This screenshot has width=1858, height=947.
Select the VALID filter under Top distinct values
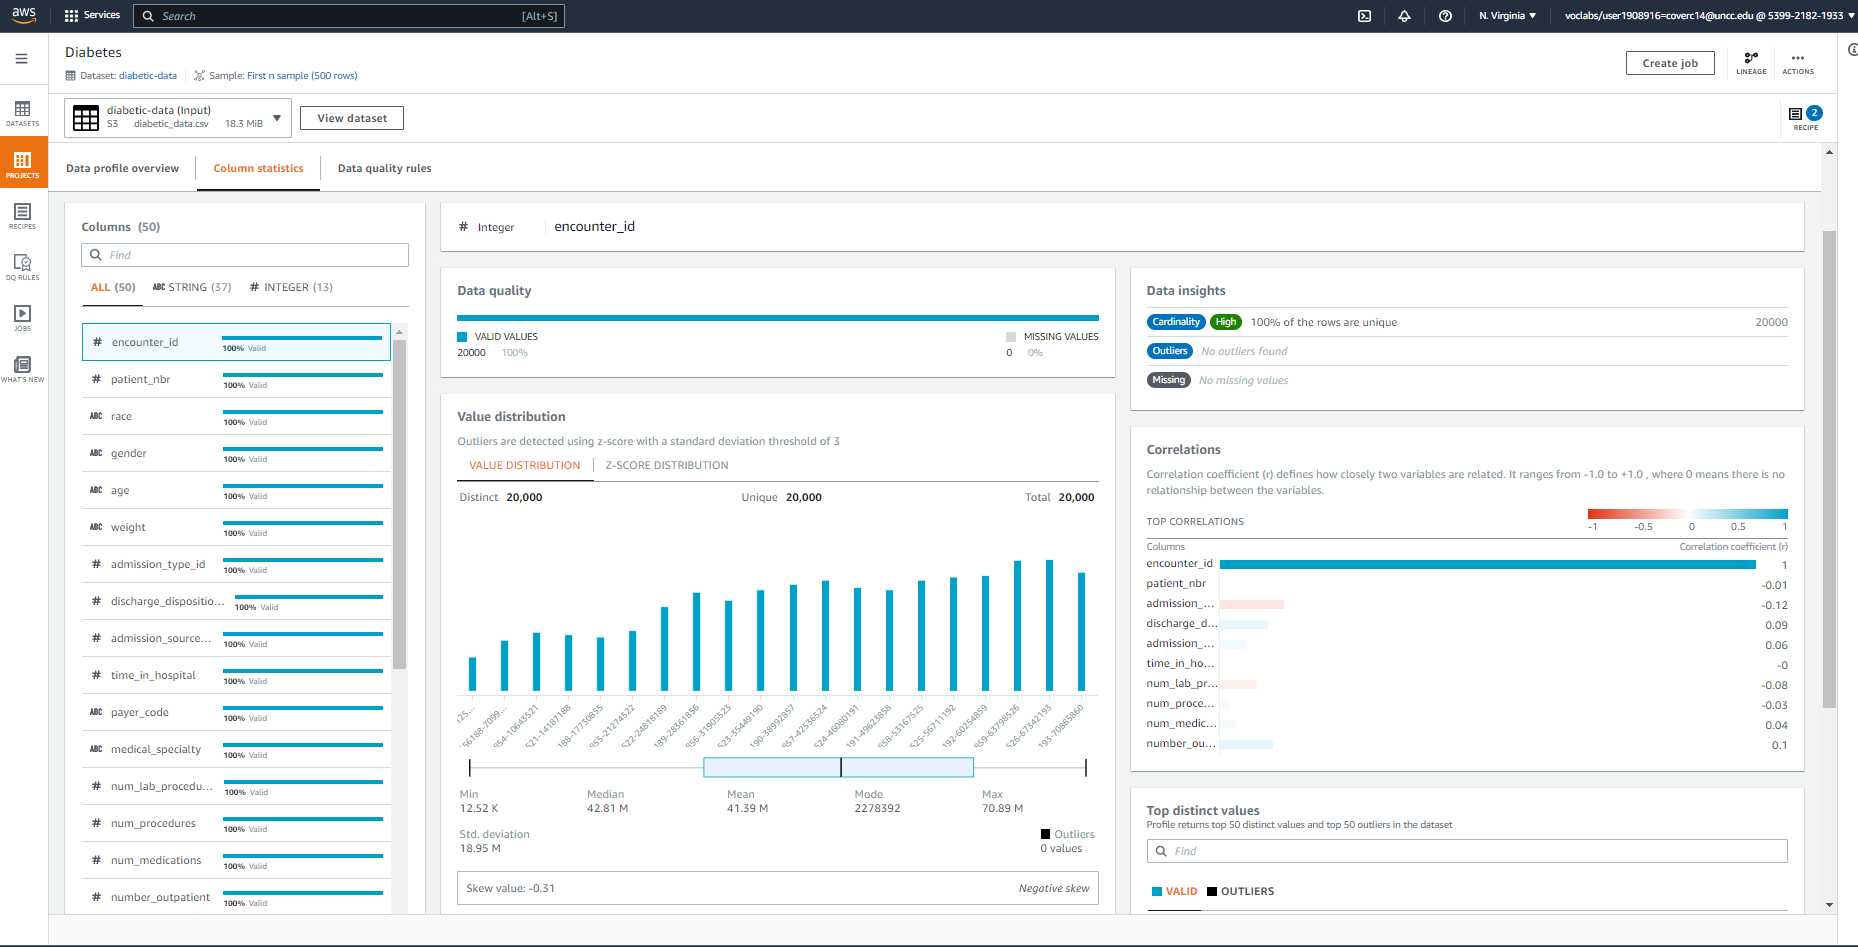tap(1174, 891)
